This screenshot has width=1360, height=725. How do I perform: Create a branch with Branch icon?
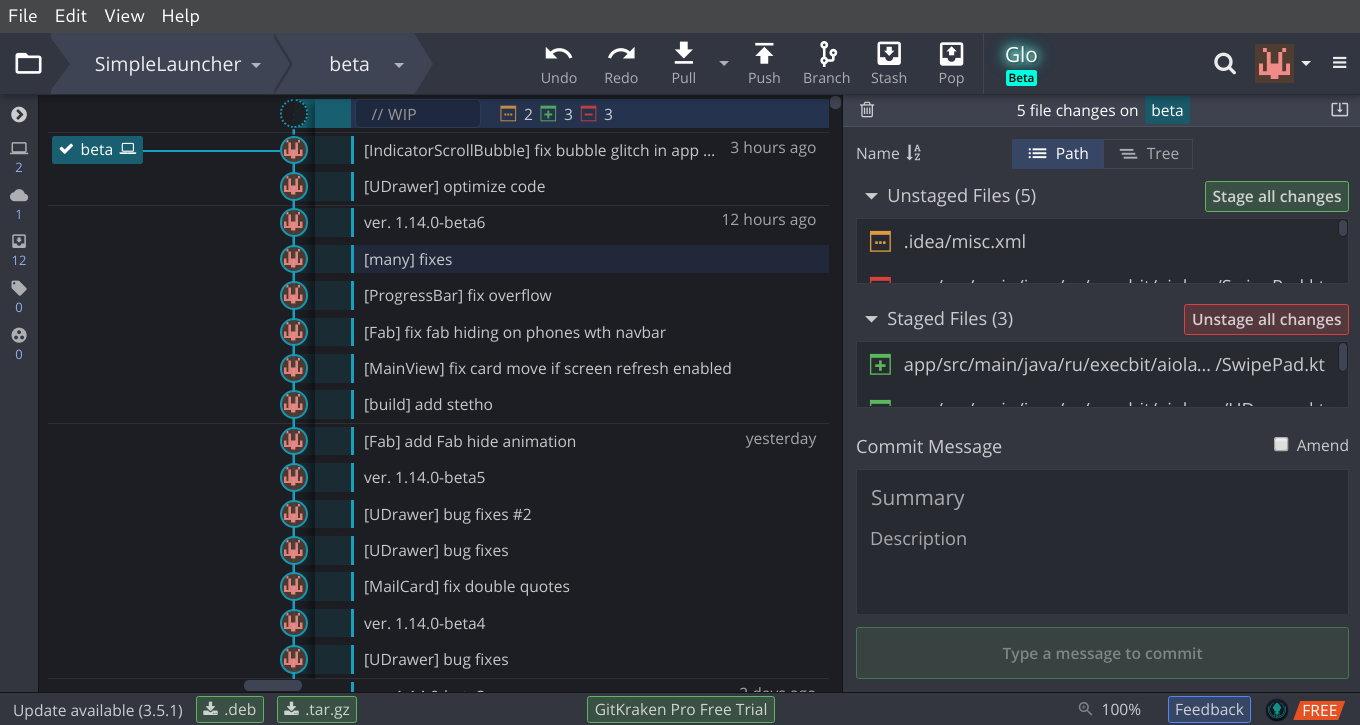(827, 54)
